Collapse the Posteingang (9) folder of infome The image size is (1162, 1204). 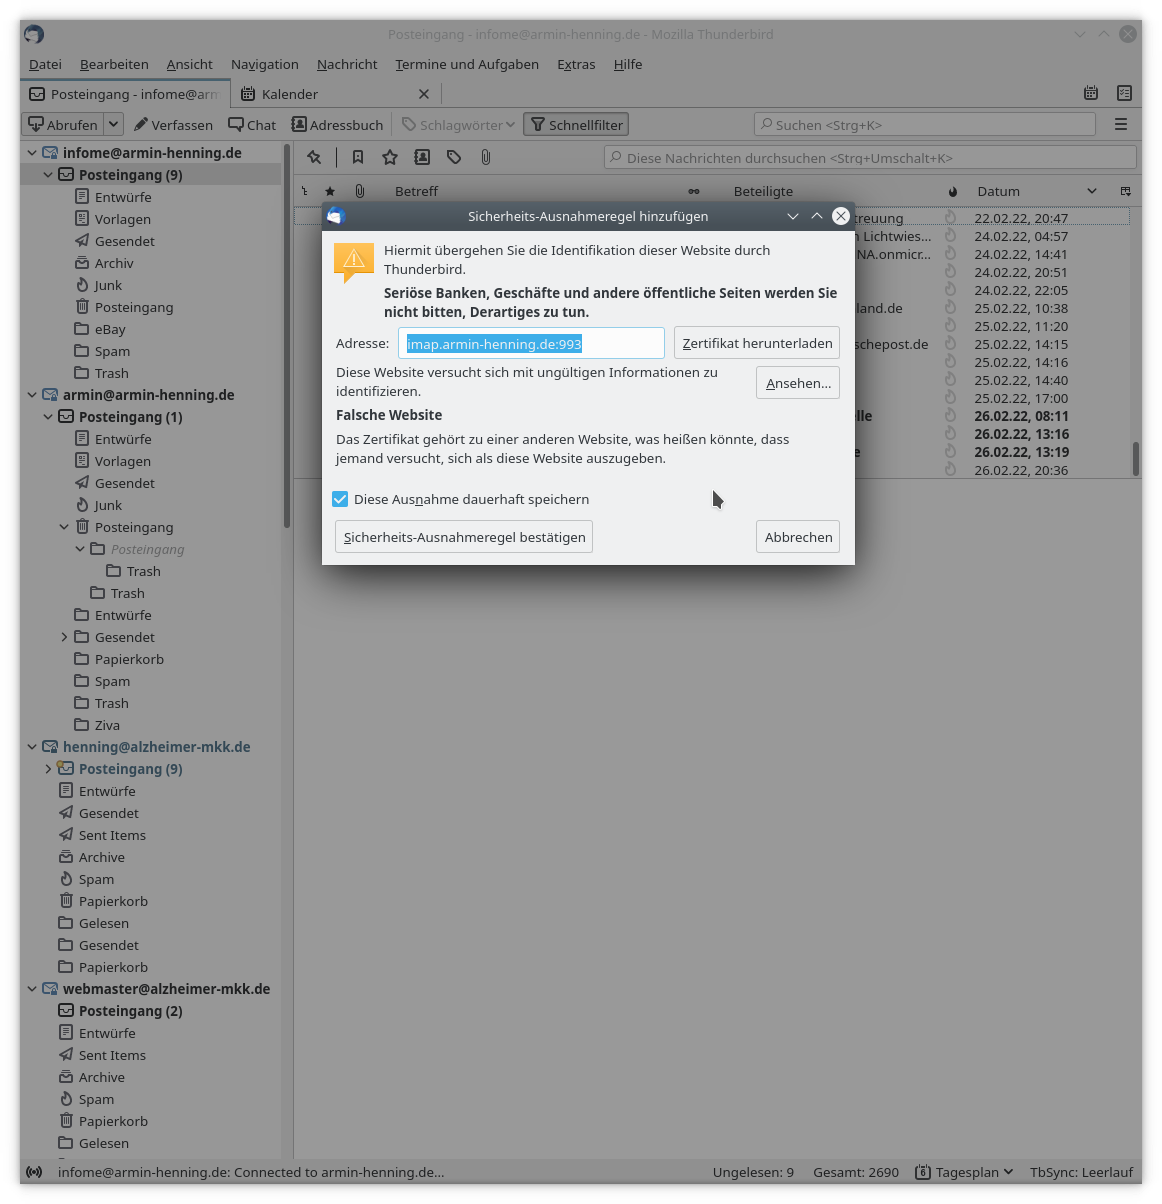click(x=48, y=175)
